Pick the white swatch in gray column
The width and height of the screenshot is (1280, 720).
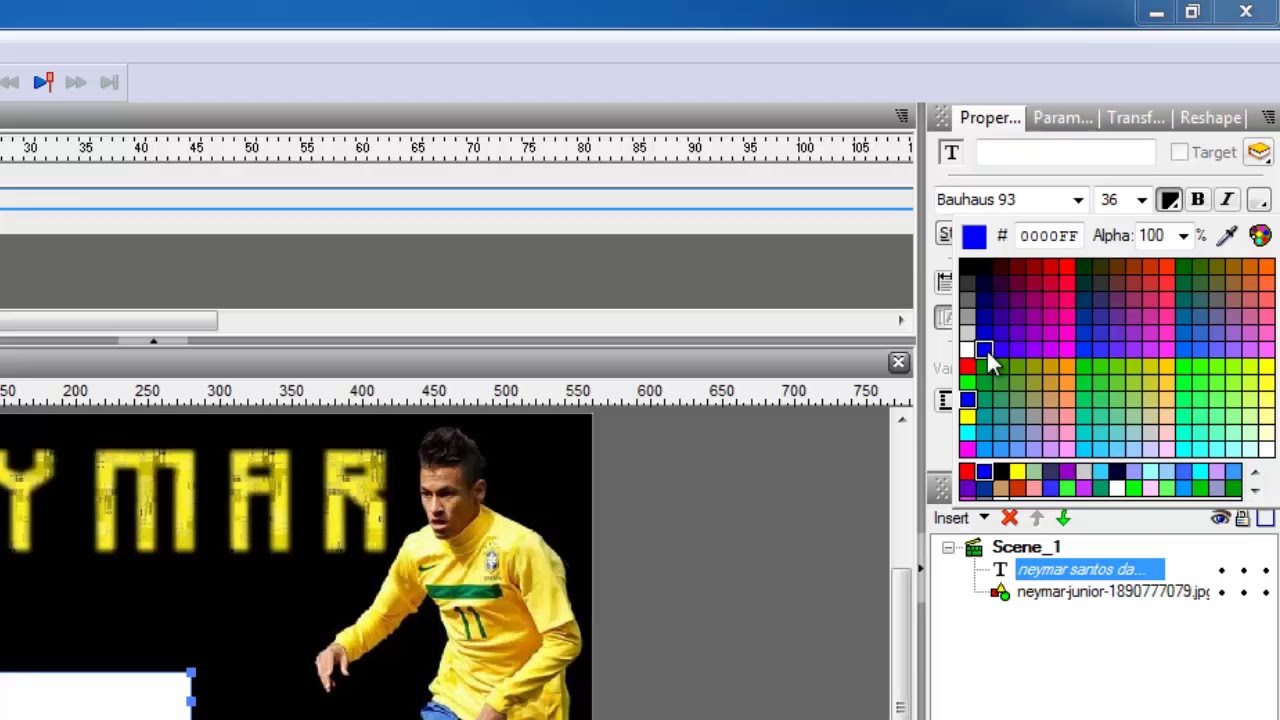[x=967, y=350]
